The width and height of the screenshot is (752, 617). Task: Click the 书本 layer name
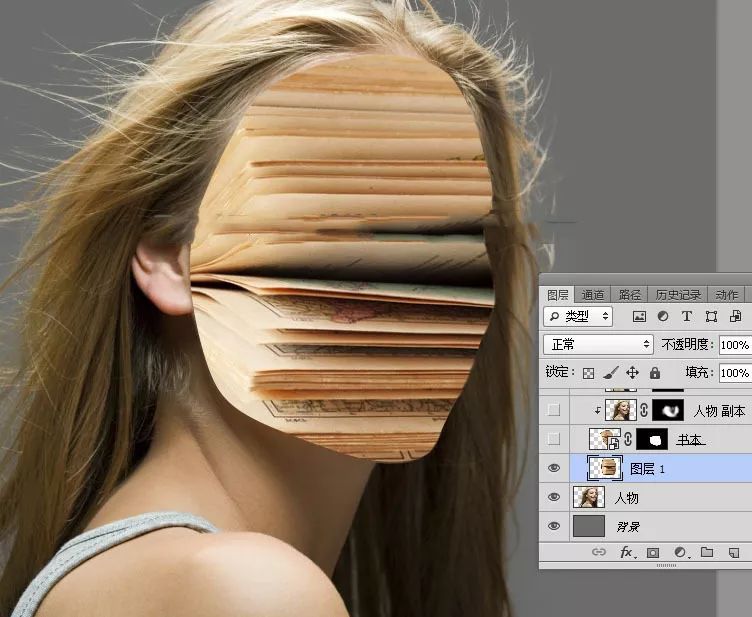(689, 440)
